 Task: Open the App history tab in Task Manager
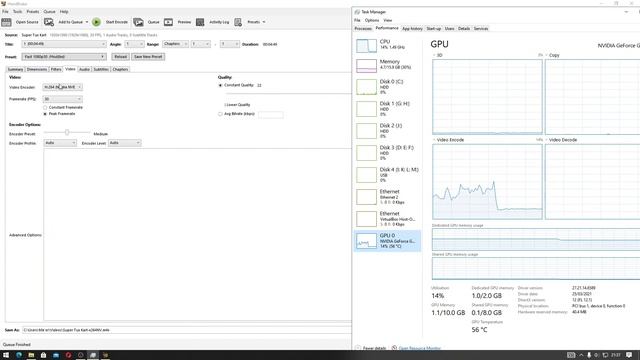pos(412,29)
